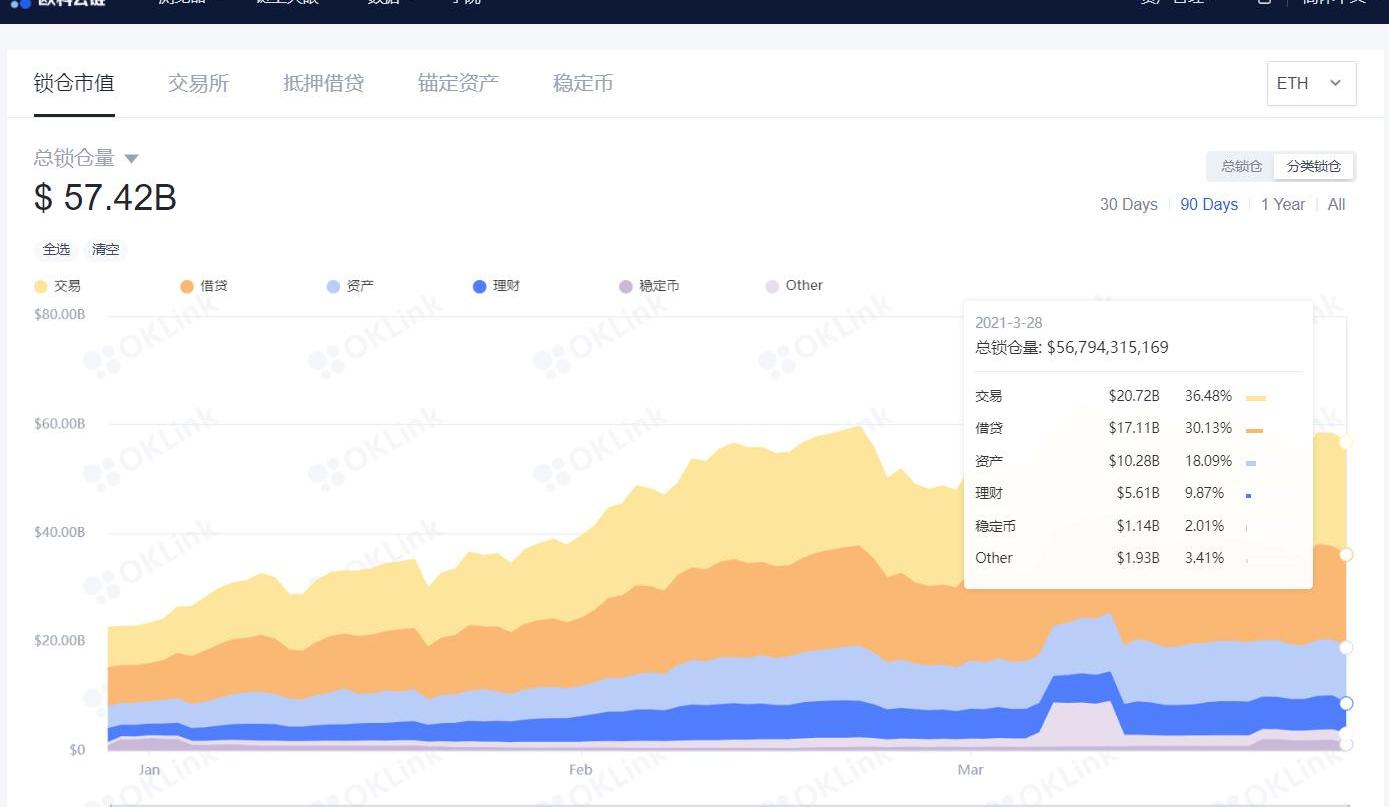Click the Mar axis label
Screen dimensions: 1389x807
coord(970,770)
